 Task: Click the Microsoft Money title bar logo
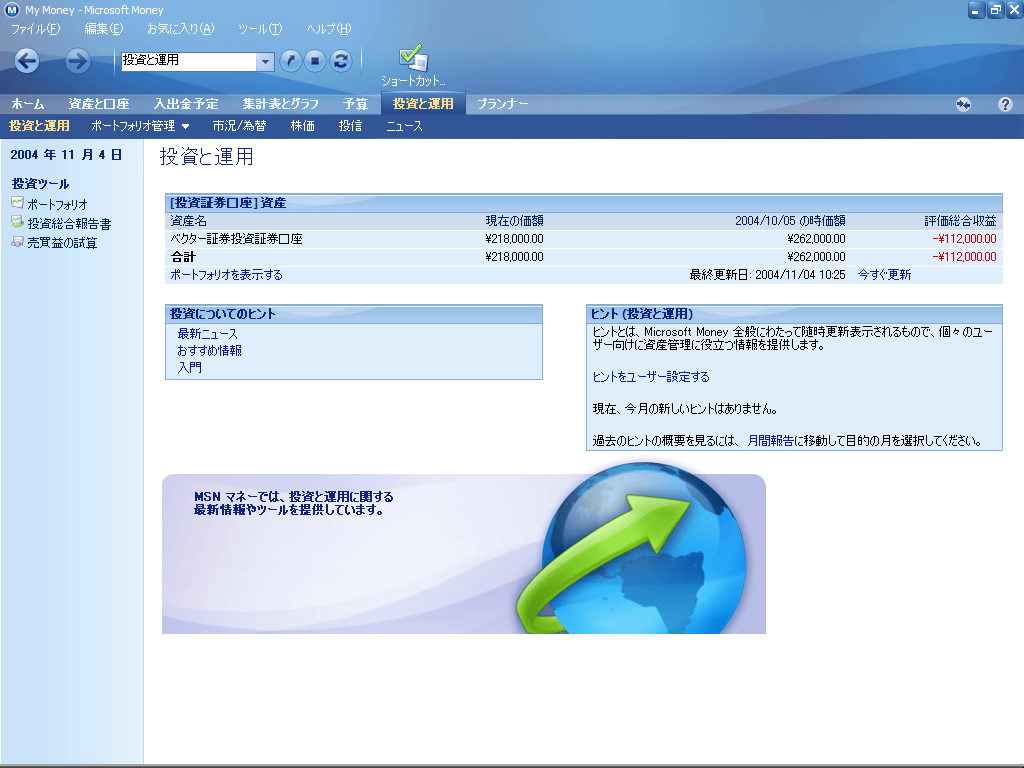11,10
